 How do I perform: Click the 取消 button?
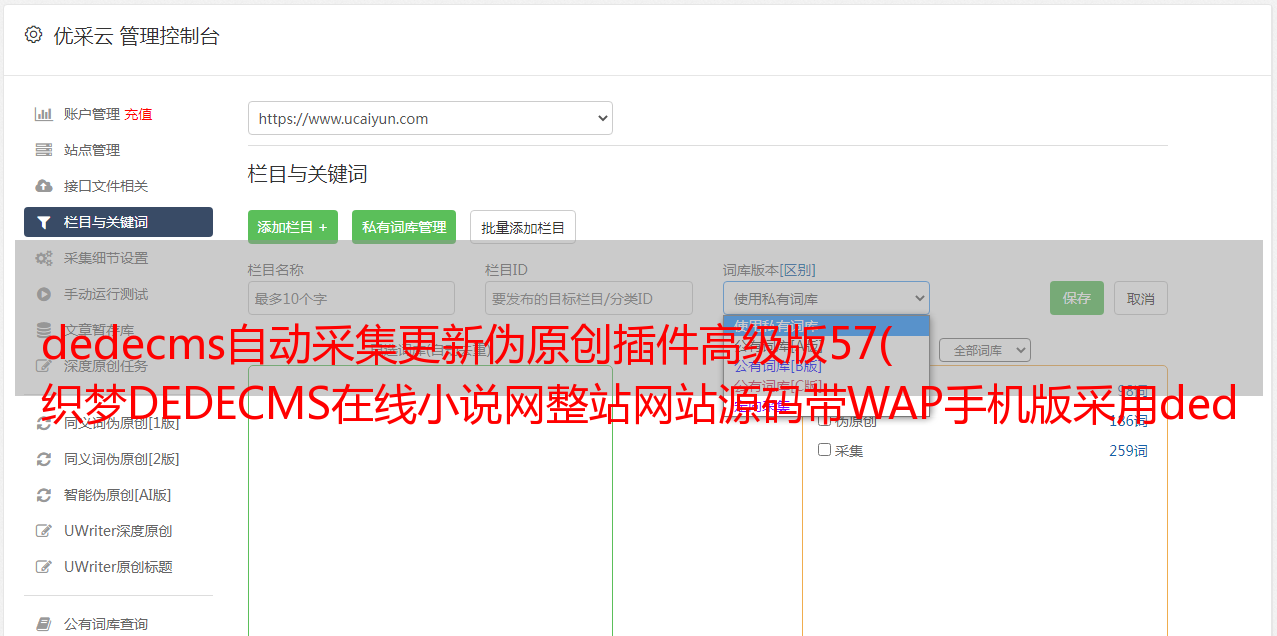click(x=1141, y=298)
